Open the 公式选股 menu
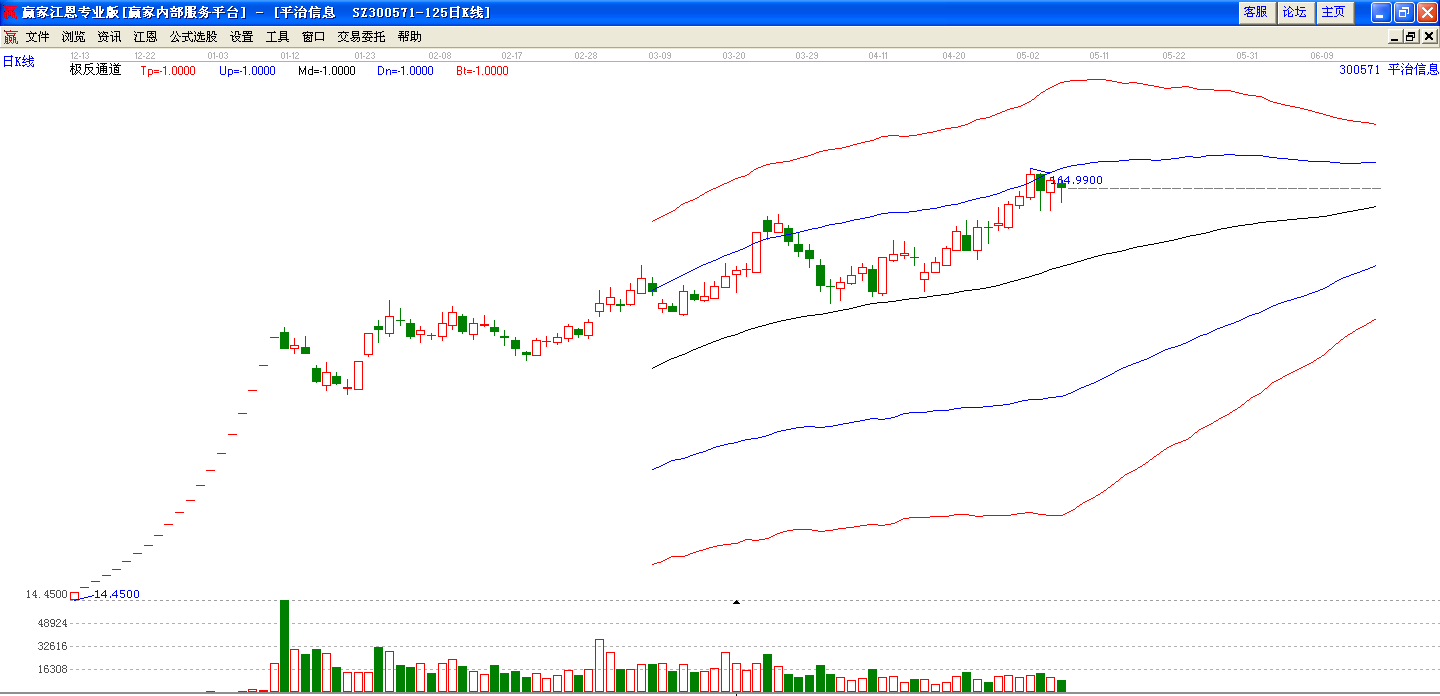Image resolution: width=1440 pixels, height=696 pixels. (x=193, y=37)
